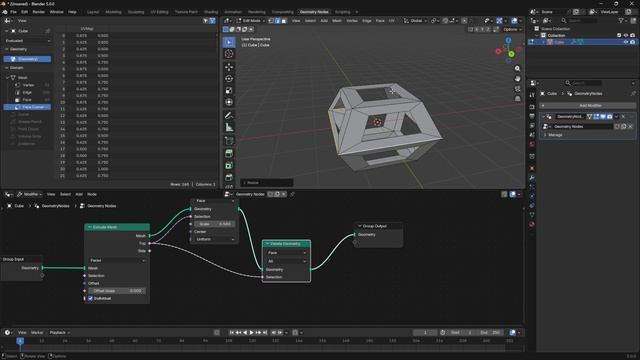
Task: Open the Face domain dropdown in Delete Geometry
Action: point(286,253)
